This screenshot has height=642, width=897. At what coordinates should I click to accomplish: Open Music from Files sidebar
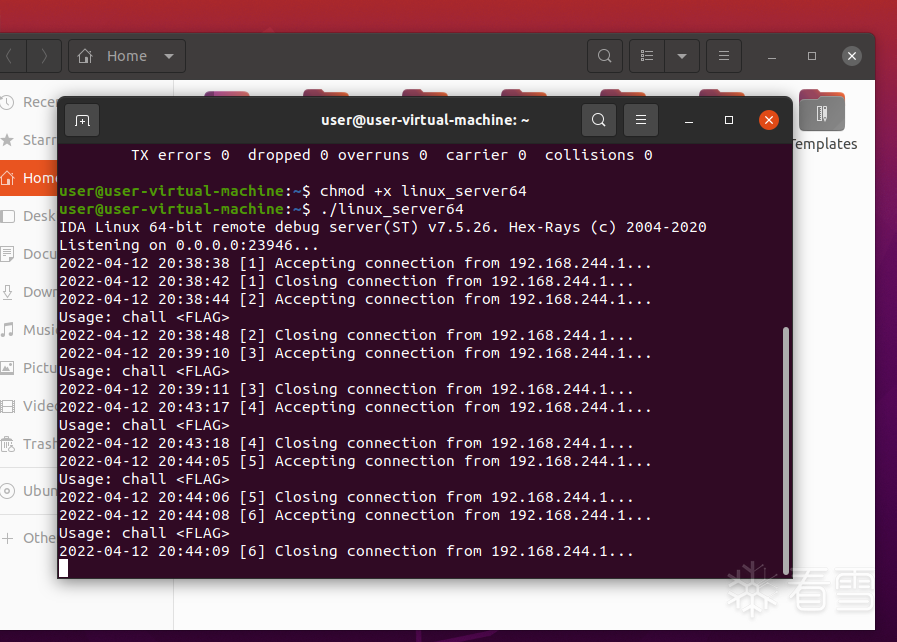29,330
